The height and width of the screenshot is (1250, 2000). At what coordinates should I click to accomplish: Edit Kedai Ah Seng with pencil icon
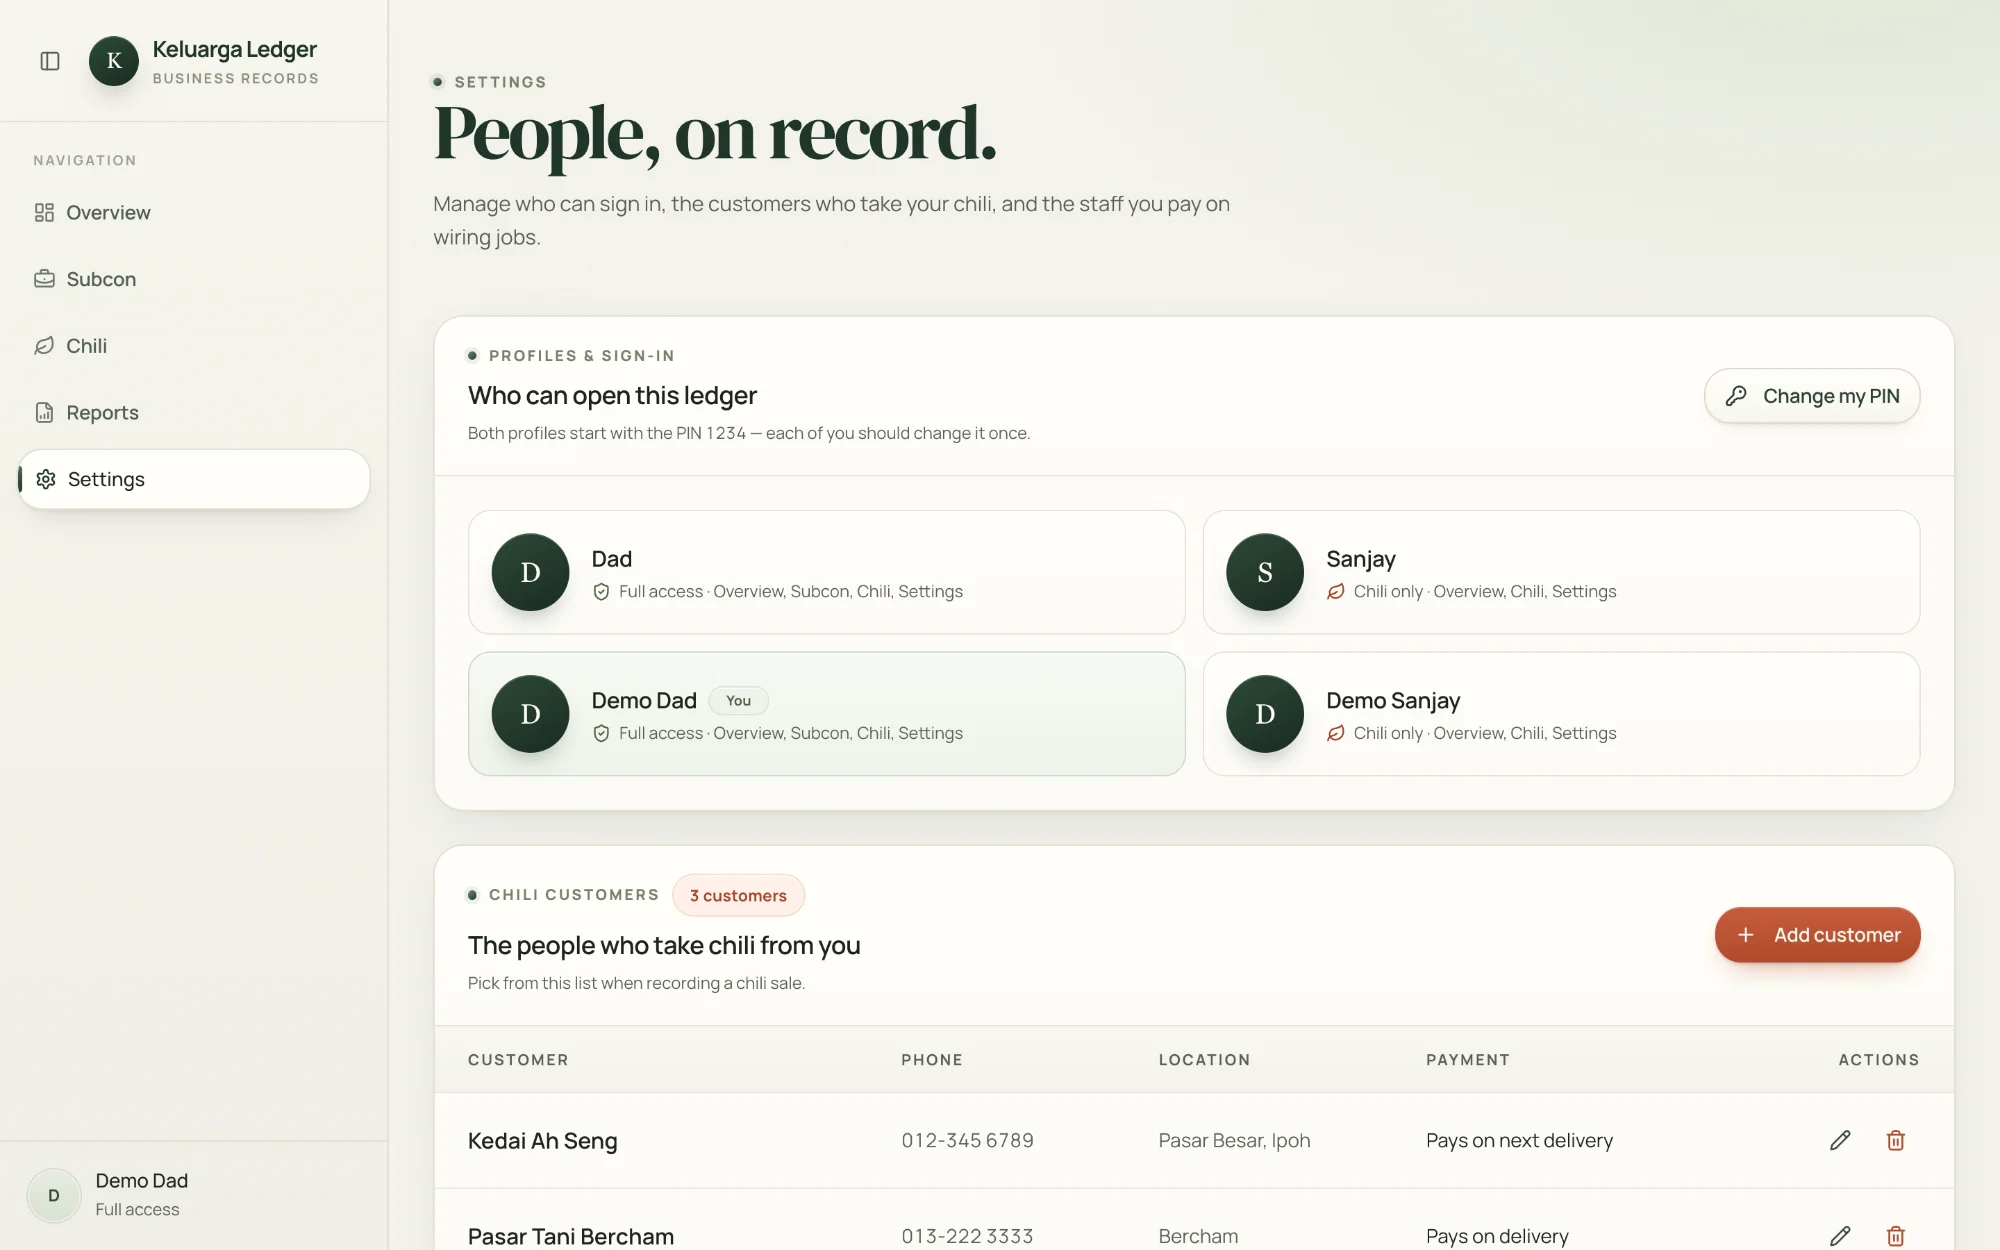click(1840, 1141)
